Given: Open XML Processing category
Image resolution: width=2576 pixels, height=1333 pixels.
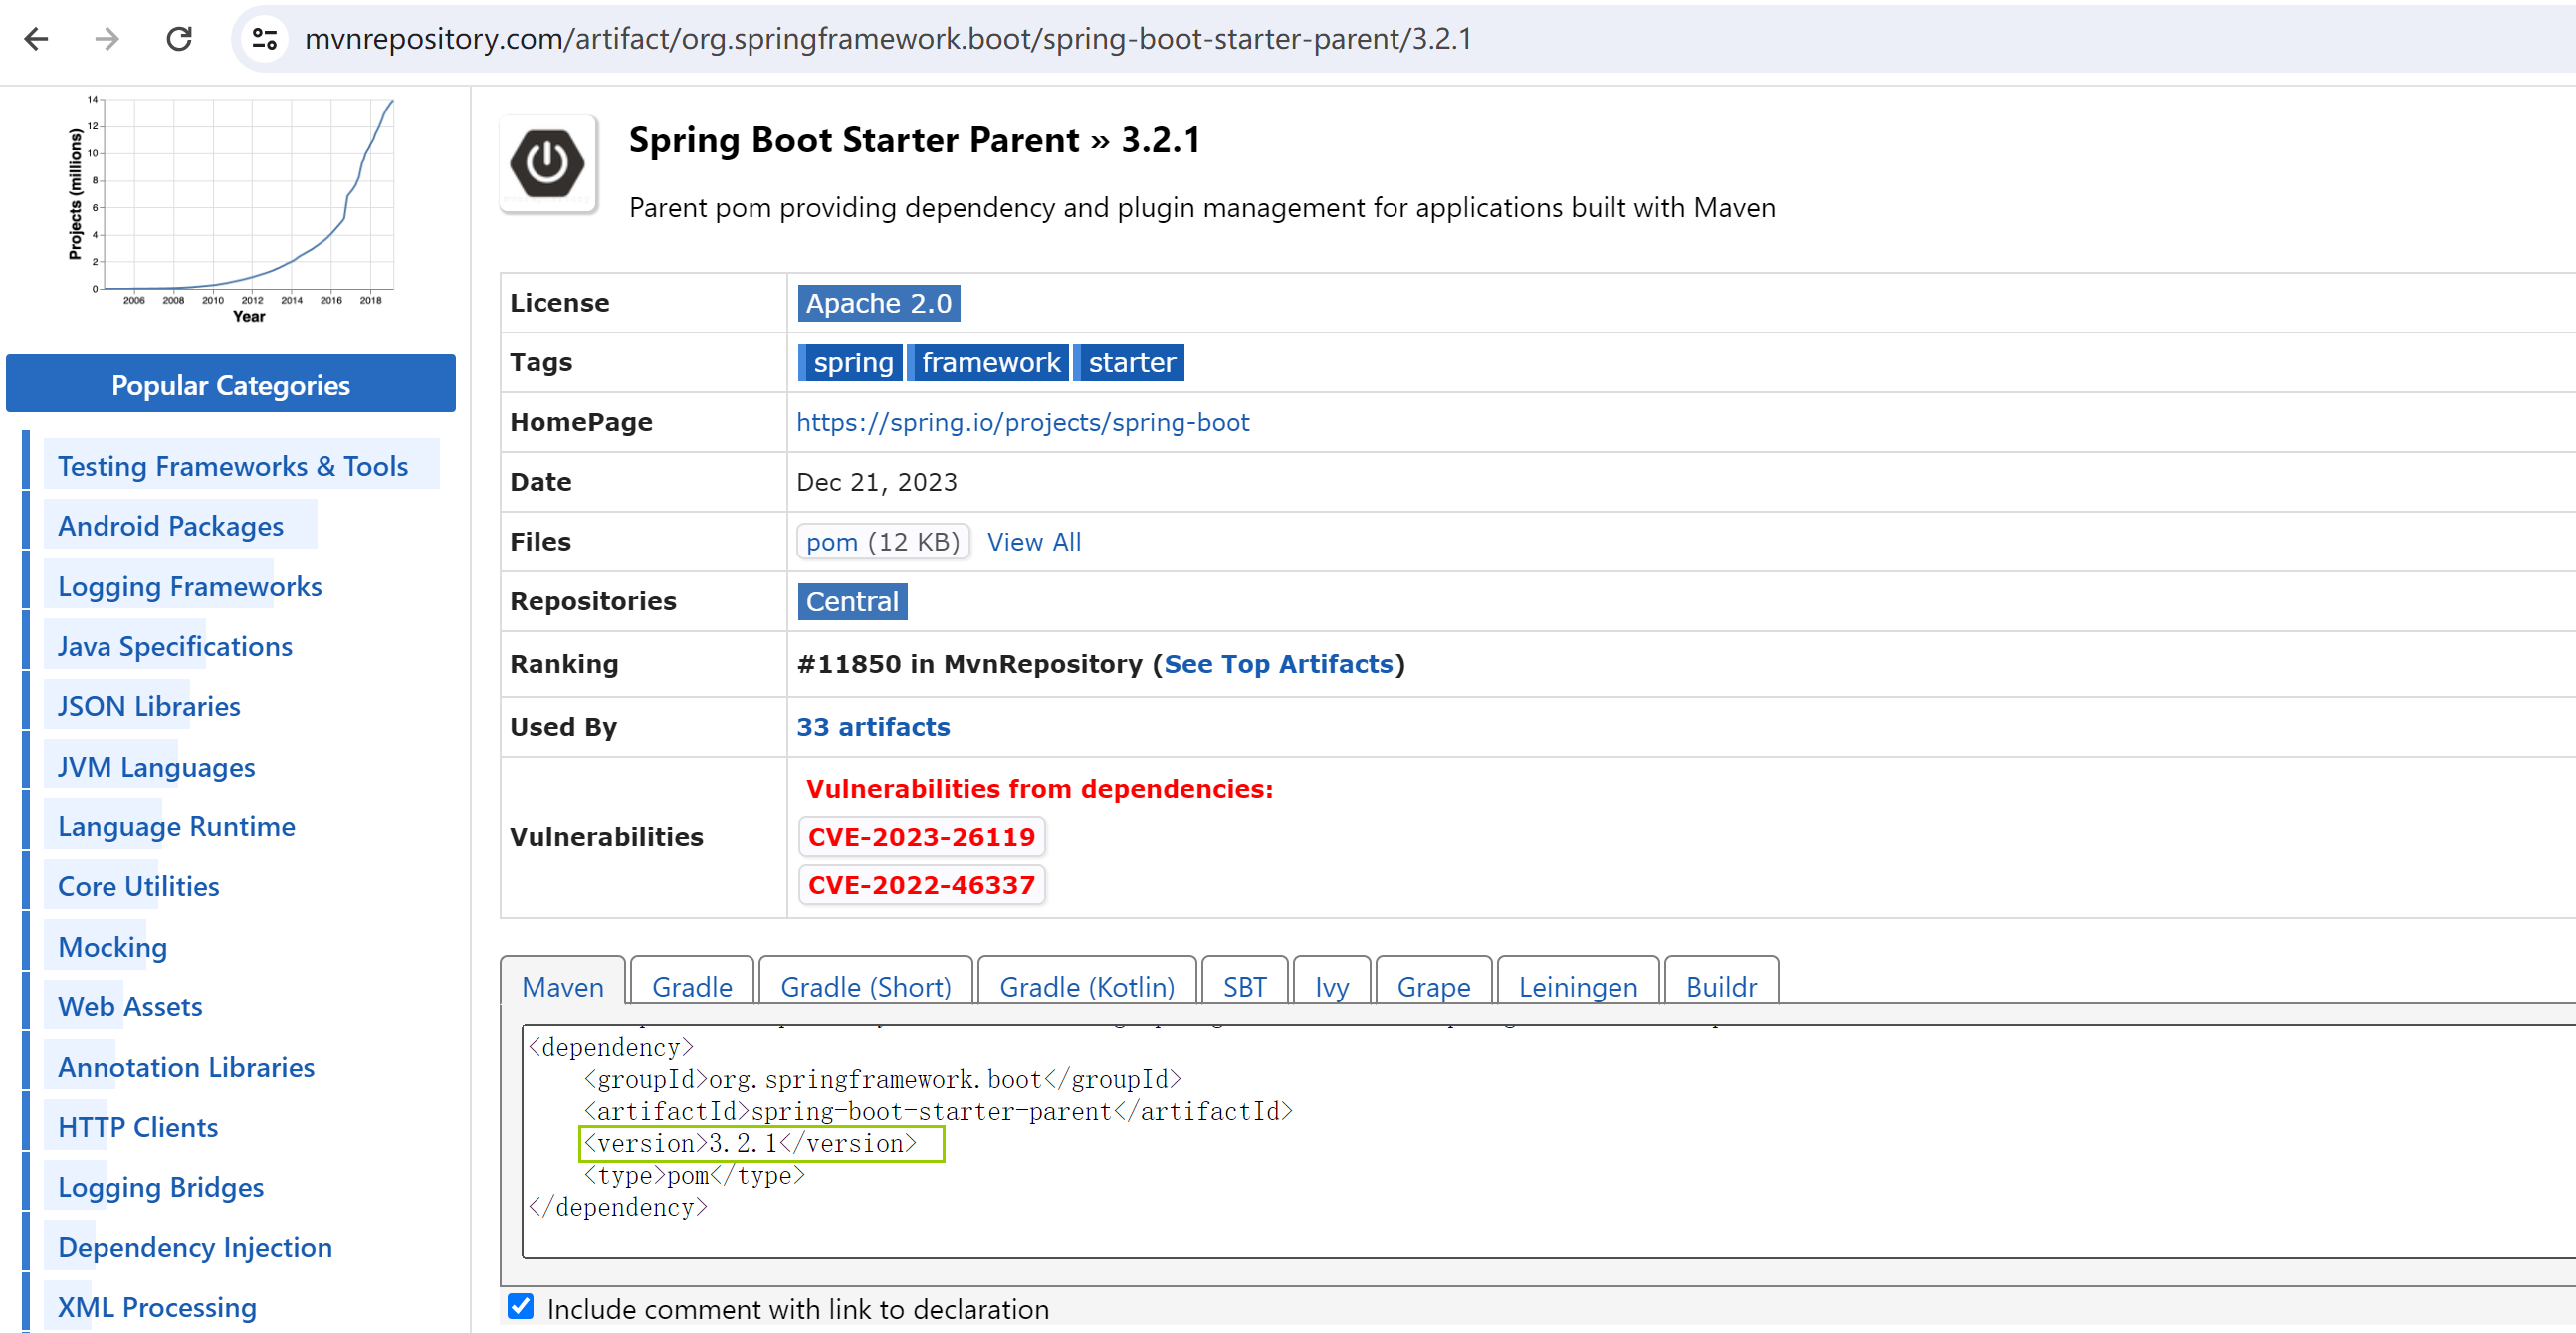Looking at the screenshot, I should [157, 1308].
